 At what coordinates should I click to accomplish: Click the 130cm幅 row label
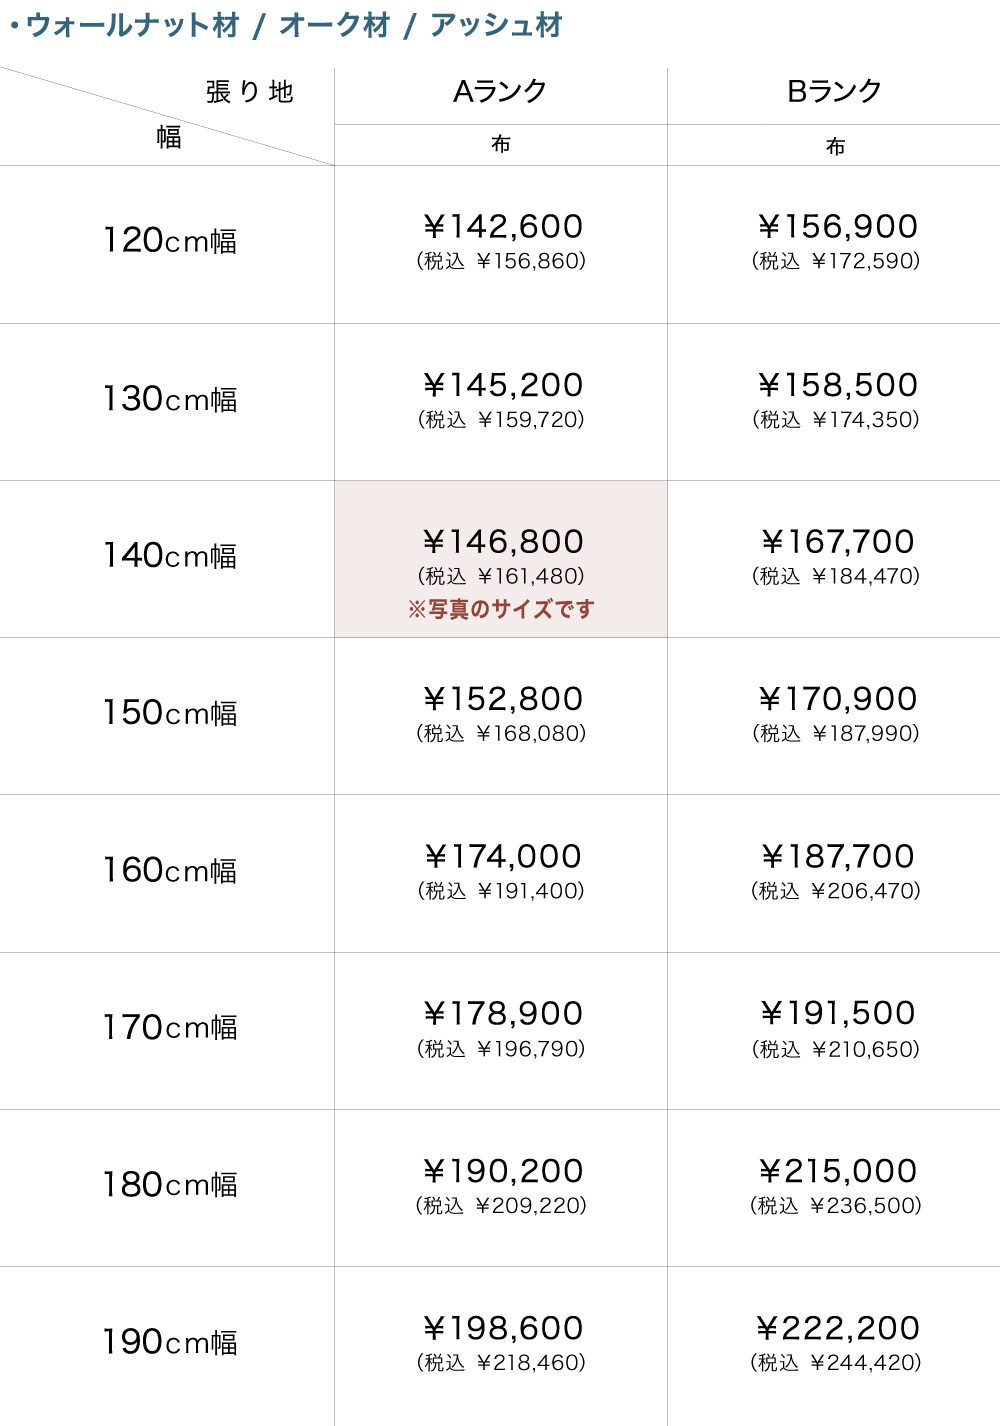tap(170, 399)
